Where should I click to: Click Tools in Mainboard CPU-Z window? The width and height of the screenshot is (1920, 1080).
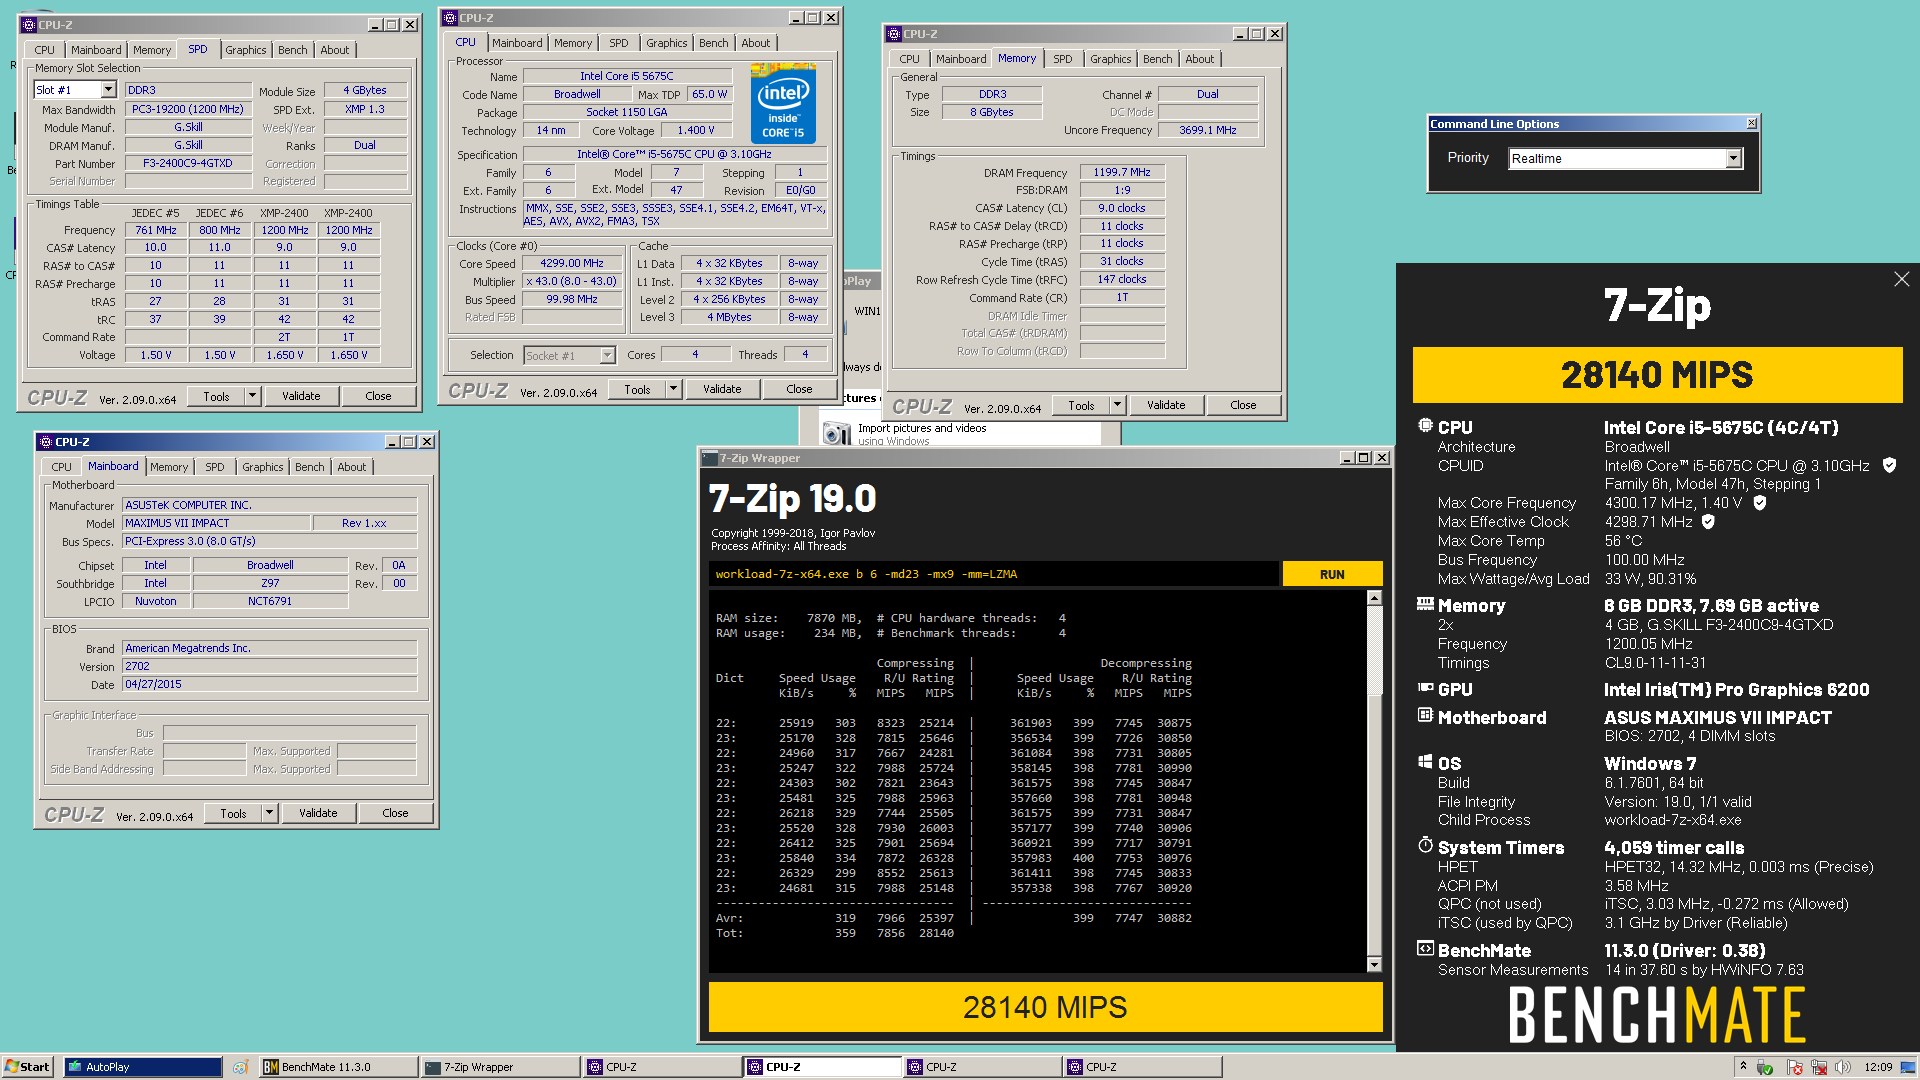pos(233,813)
